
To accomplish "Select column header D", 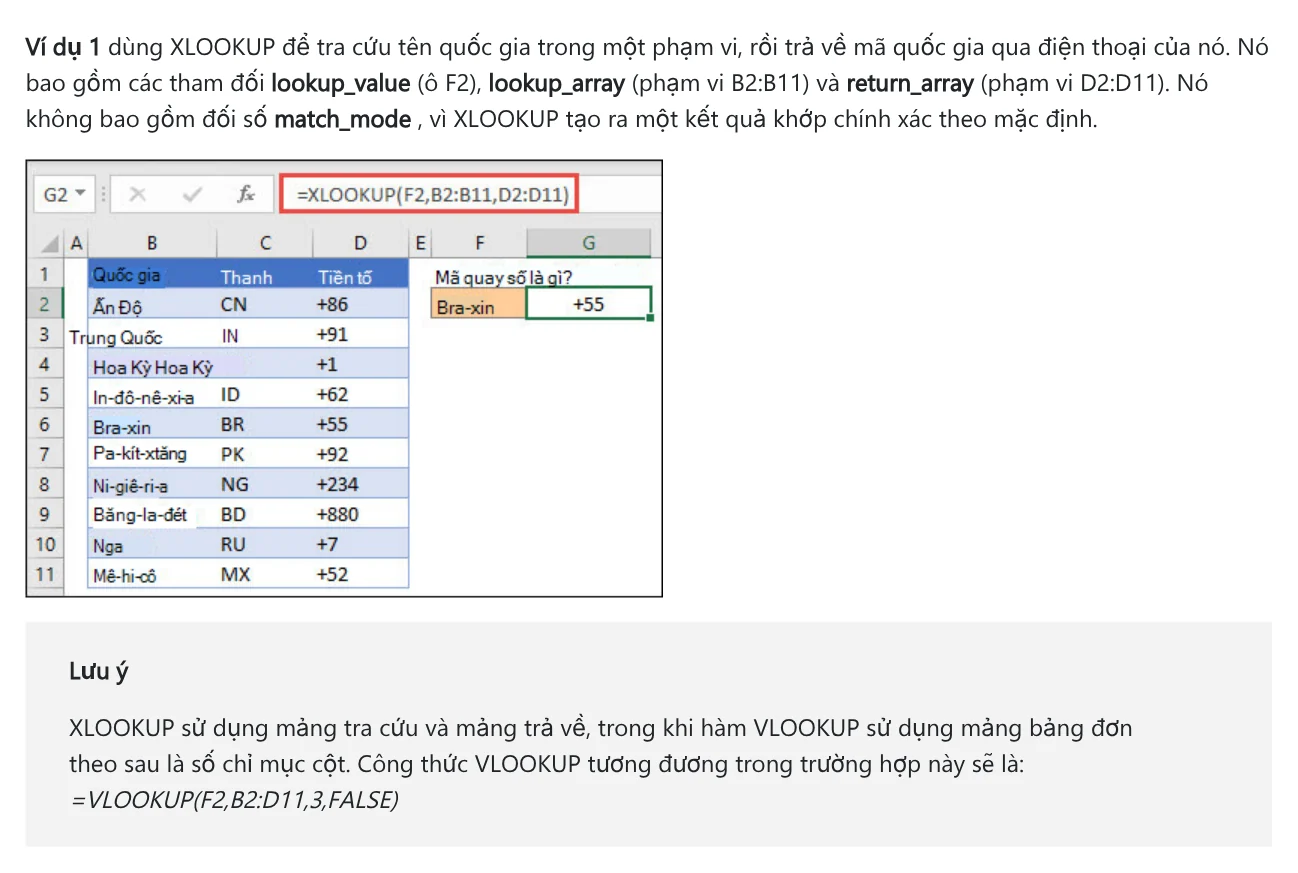I will (360, 243).
